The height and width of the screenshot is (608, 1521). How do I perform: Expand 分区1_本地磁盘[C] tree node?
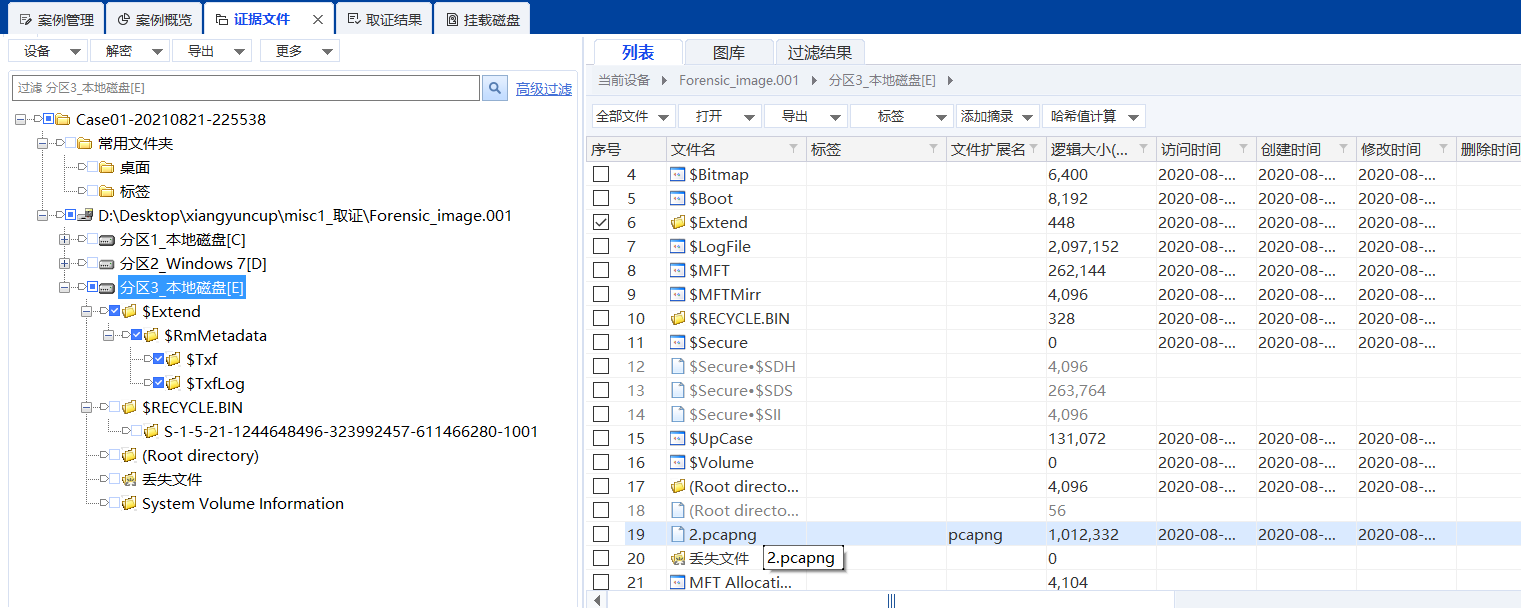(x=65, y=239)
